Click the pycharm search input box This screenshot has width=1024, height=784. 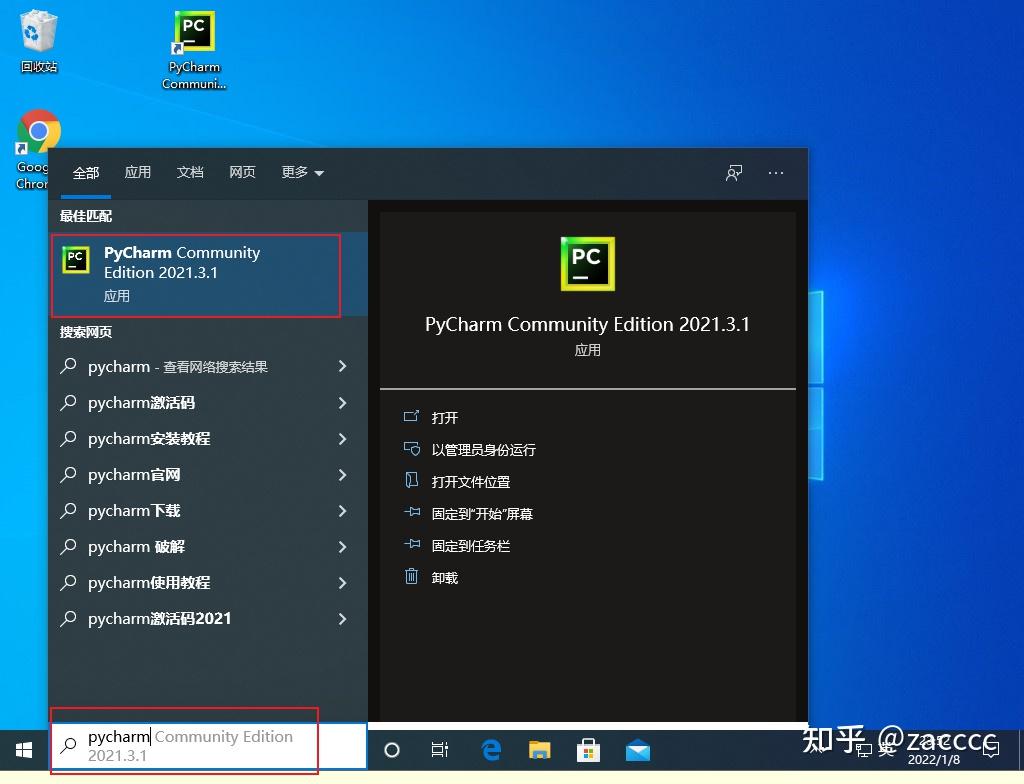pyautogui.click(x=209, y=745)
